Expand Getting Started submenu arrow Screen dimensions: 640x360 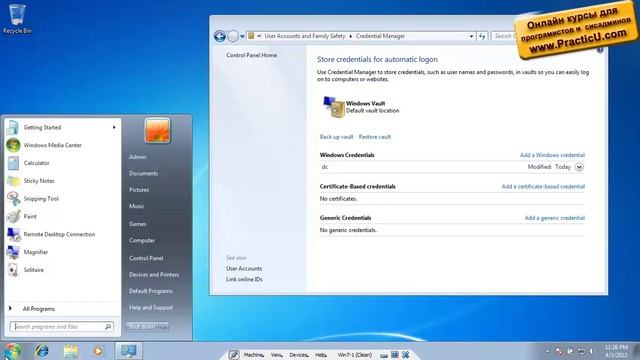click(114, 127)
